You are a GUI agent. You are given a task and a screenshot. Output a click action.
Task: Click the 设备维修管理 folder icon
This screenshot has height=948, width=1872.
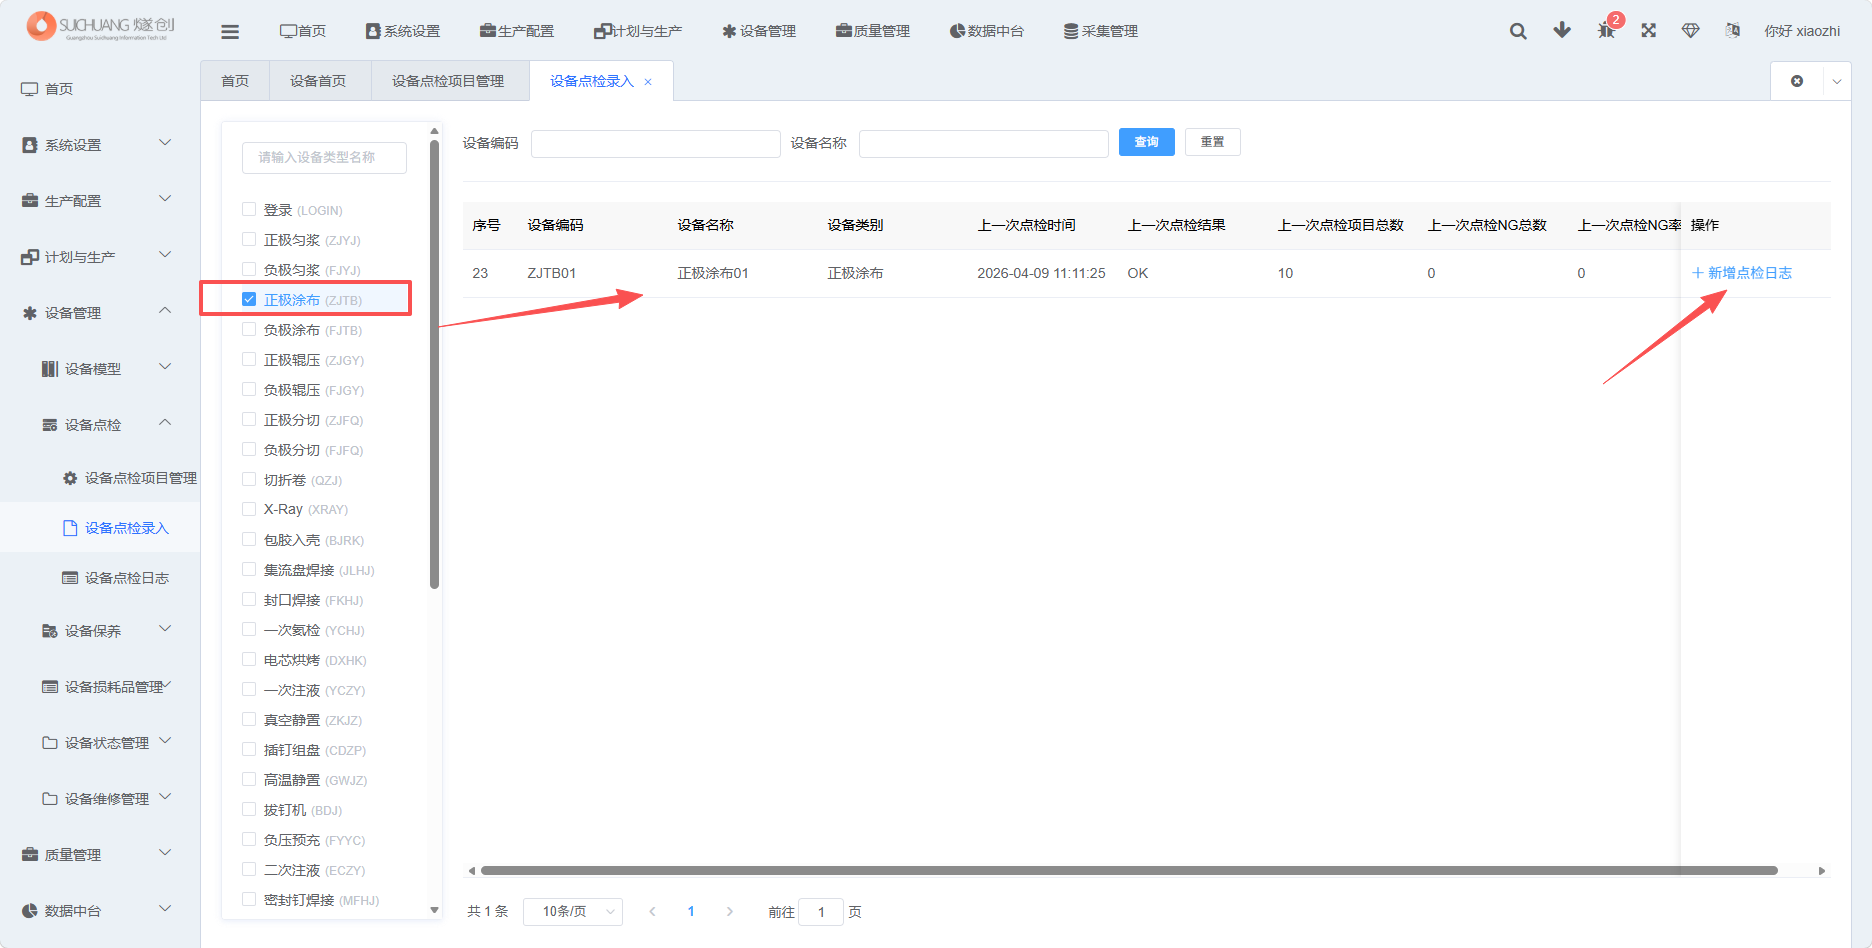[x=50, y=799]
